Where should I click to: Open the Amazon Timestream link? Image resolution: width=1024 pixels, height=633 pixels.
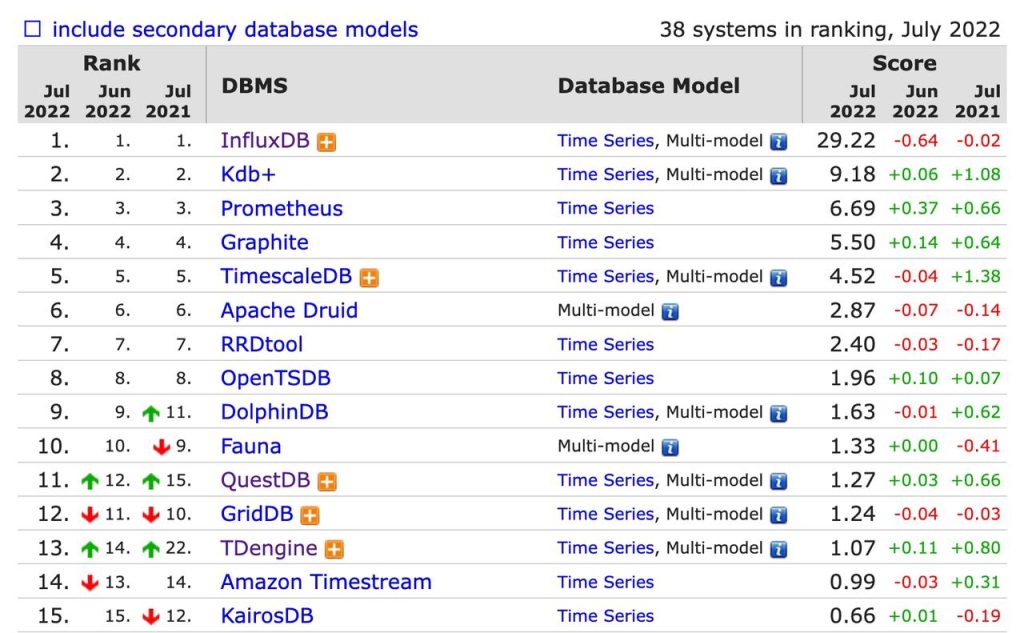324,582
